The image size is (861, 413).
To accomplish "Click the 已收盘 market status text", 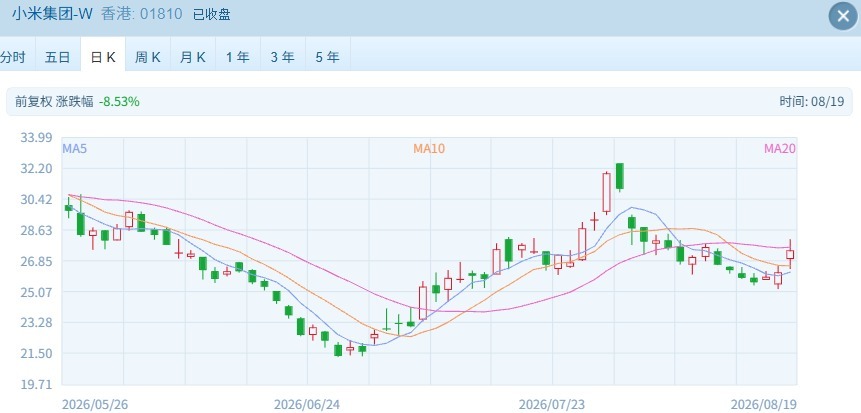I will point(211,14).
